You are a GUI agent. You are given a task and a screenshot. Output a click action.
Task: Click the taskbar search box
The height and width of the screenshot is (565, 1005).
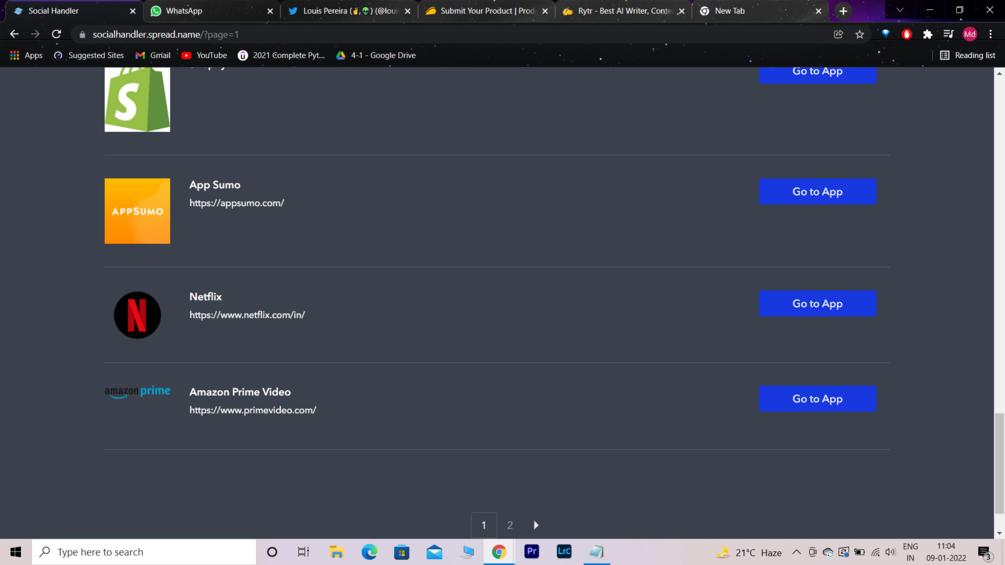(144, 552)
